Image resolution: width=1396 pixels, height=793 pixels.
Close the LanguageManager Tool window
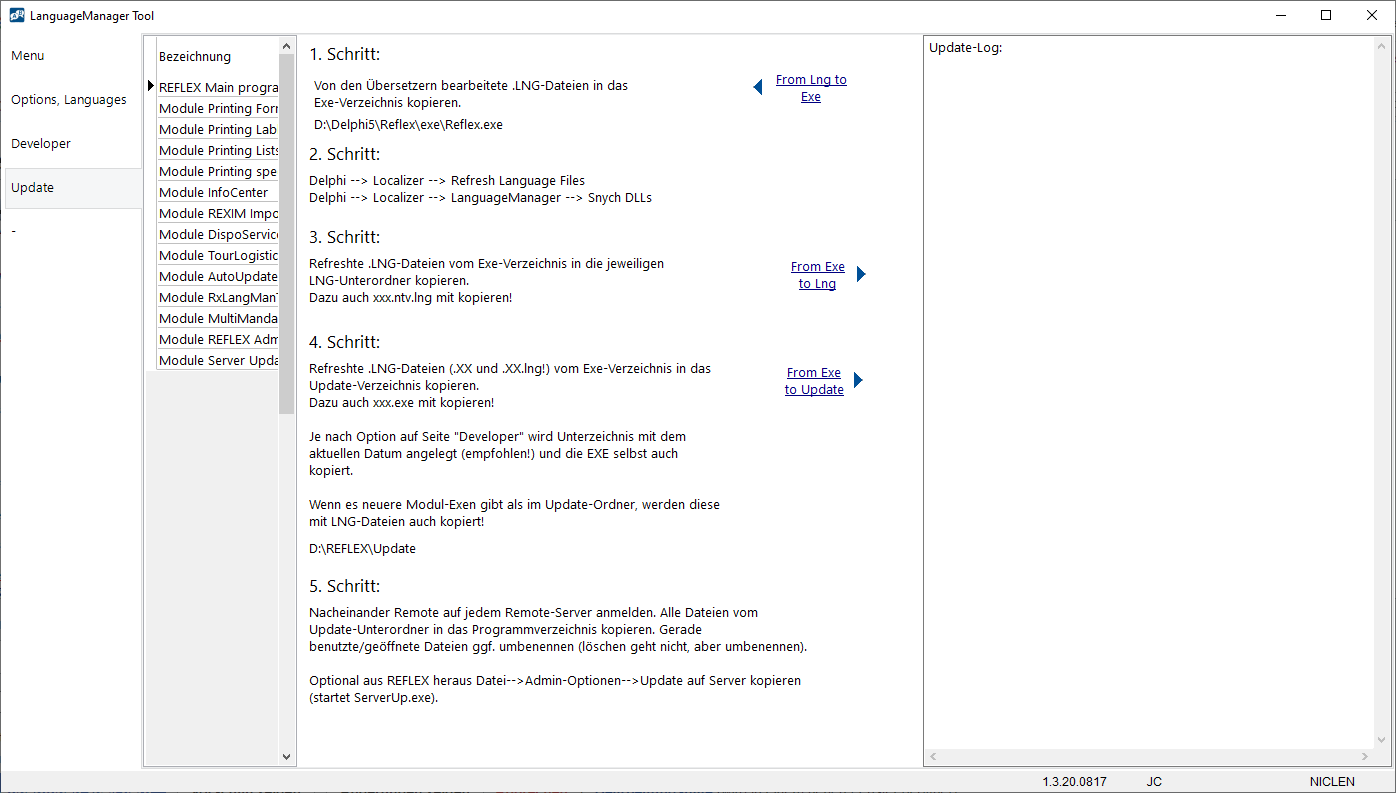point(1372,15)
